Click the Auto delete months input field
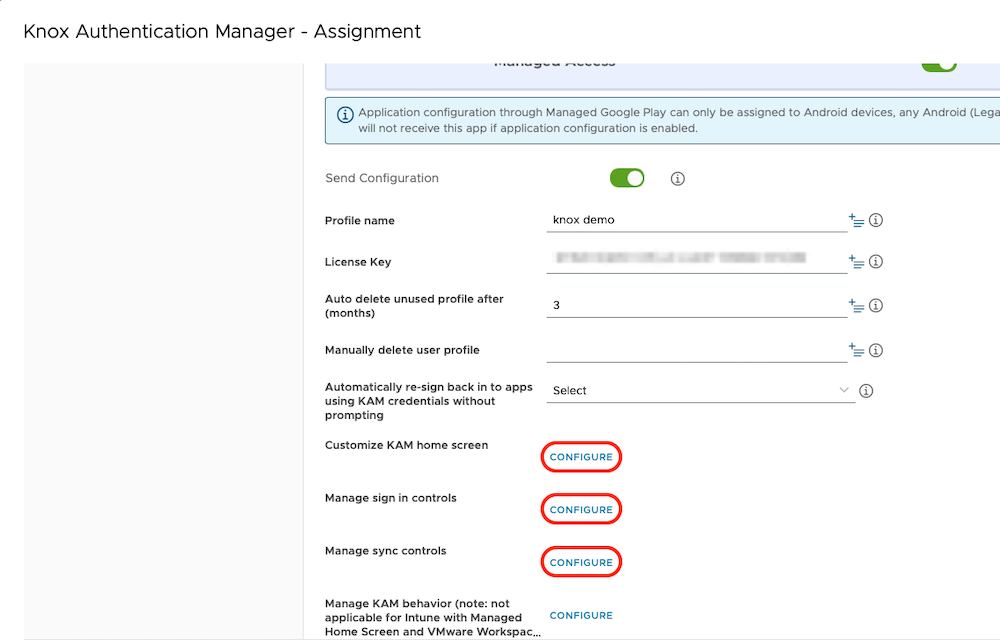Screen dimensions: 1000x640 tap(696, 305)
